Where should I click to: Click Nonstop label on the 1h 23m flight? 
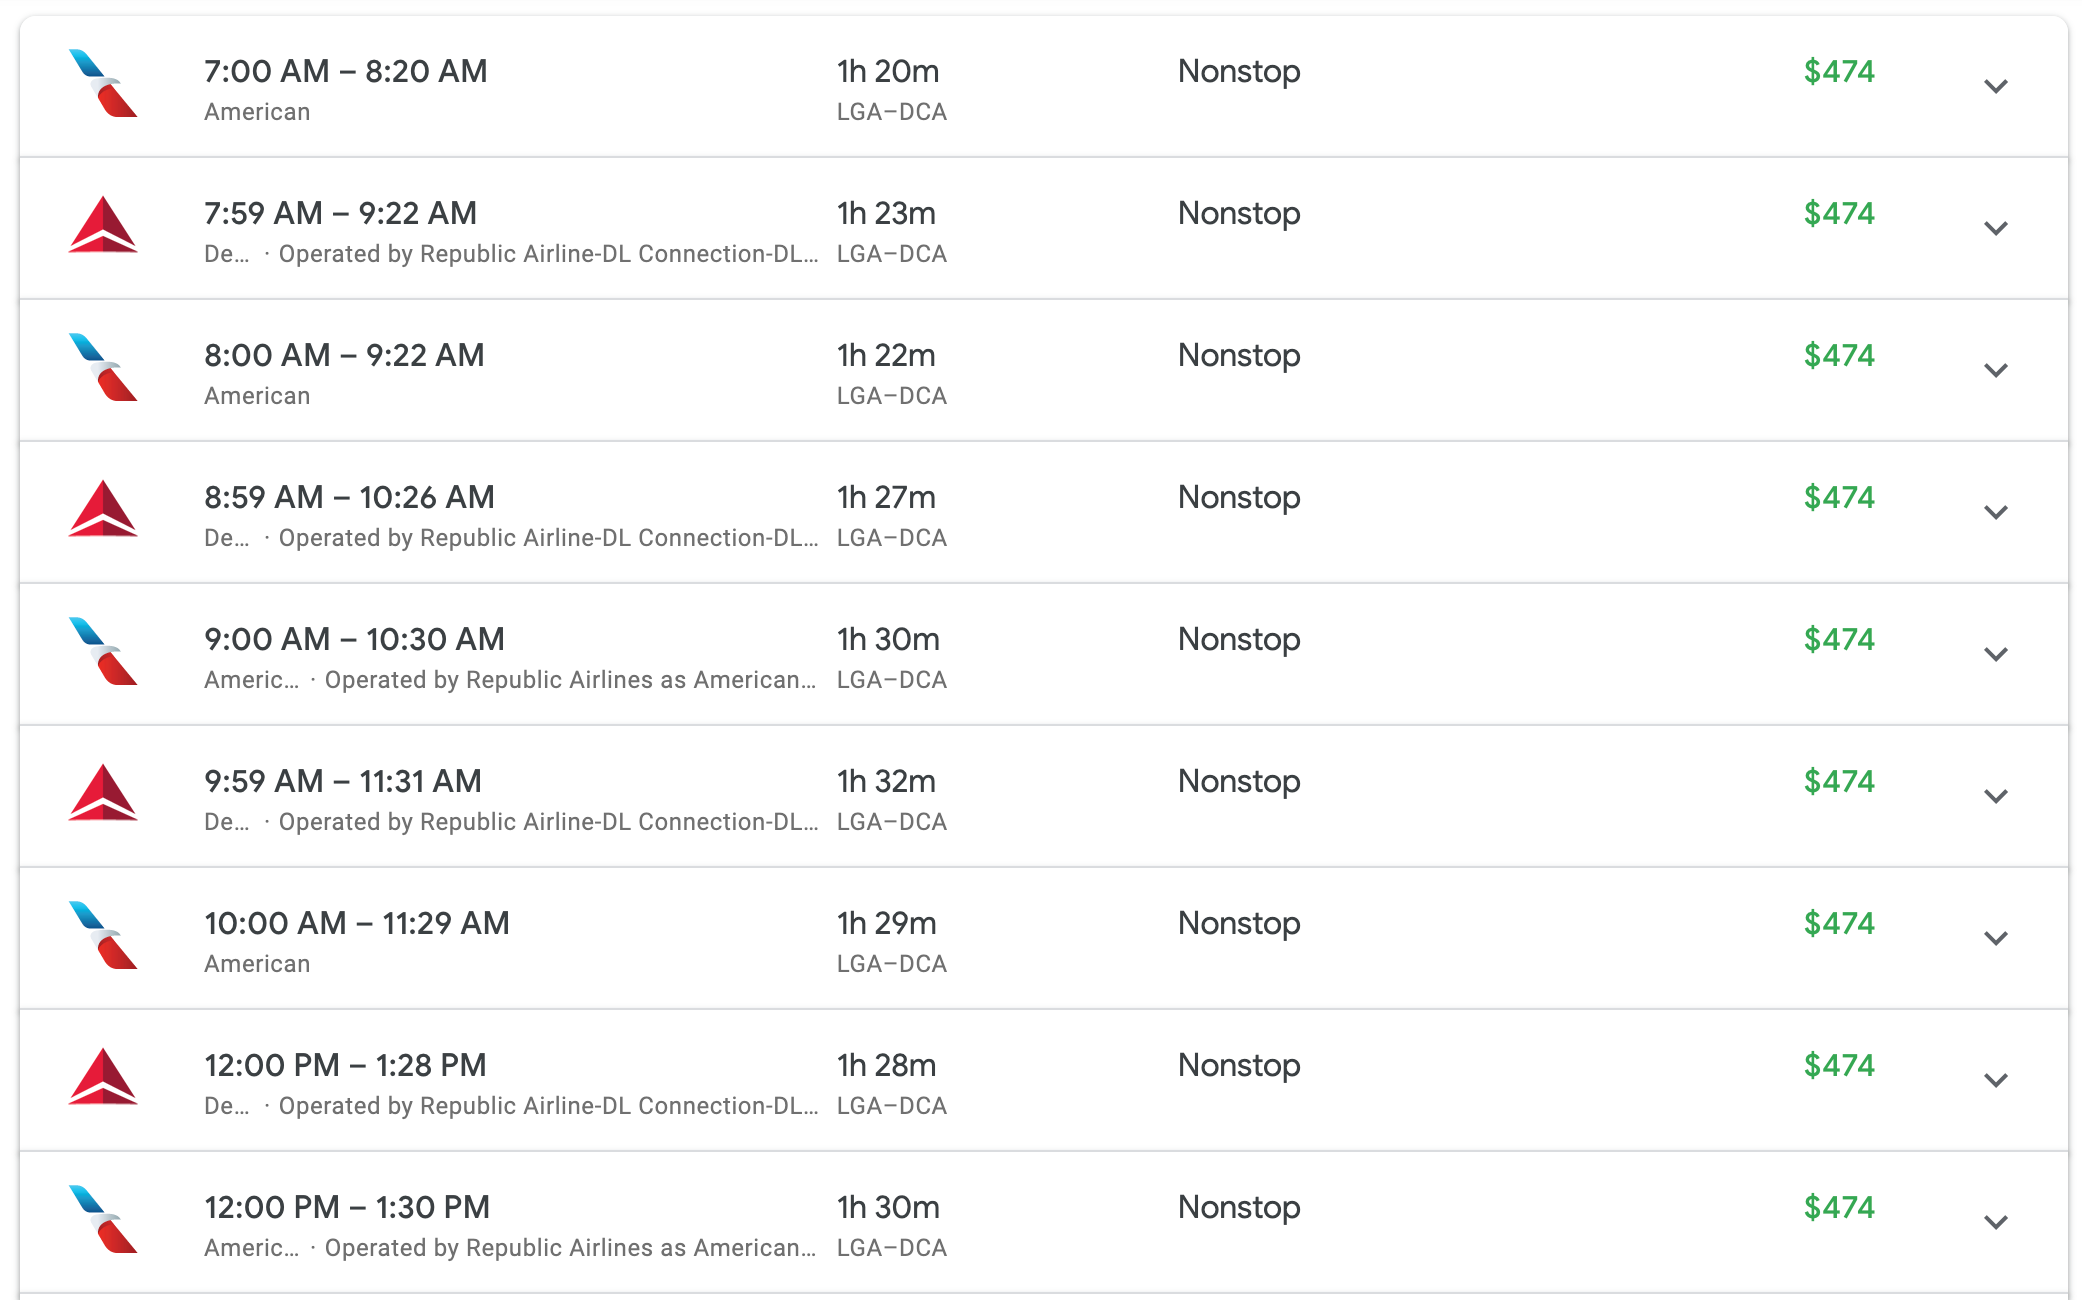(x=1238, y=213)
